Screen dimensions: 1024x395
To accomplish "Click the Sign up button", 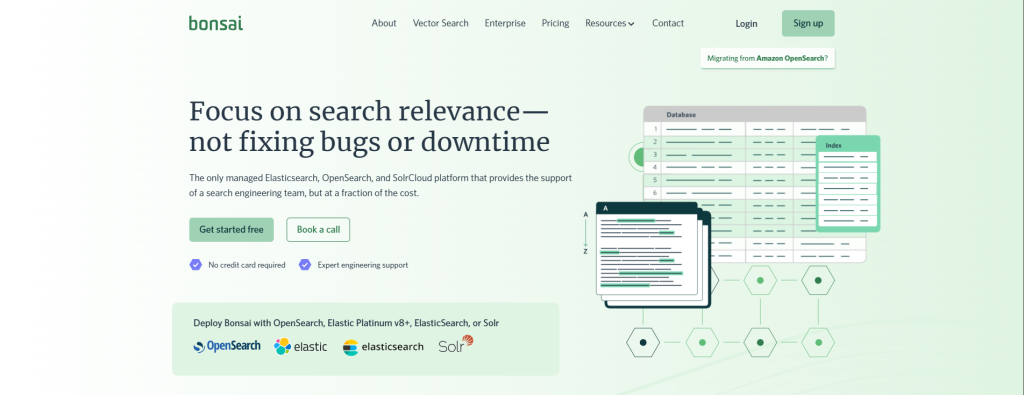I will point(808,24).
